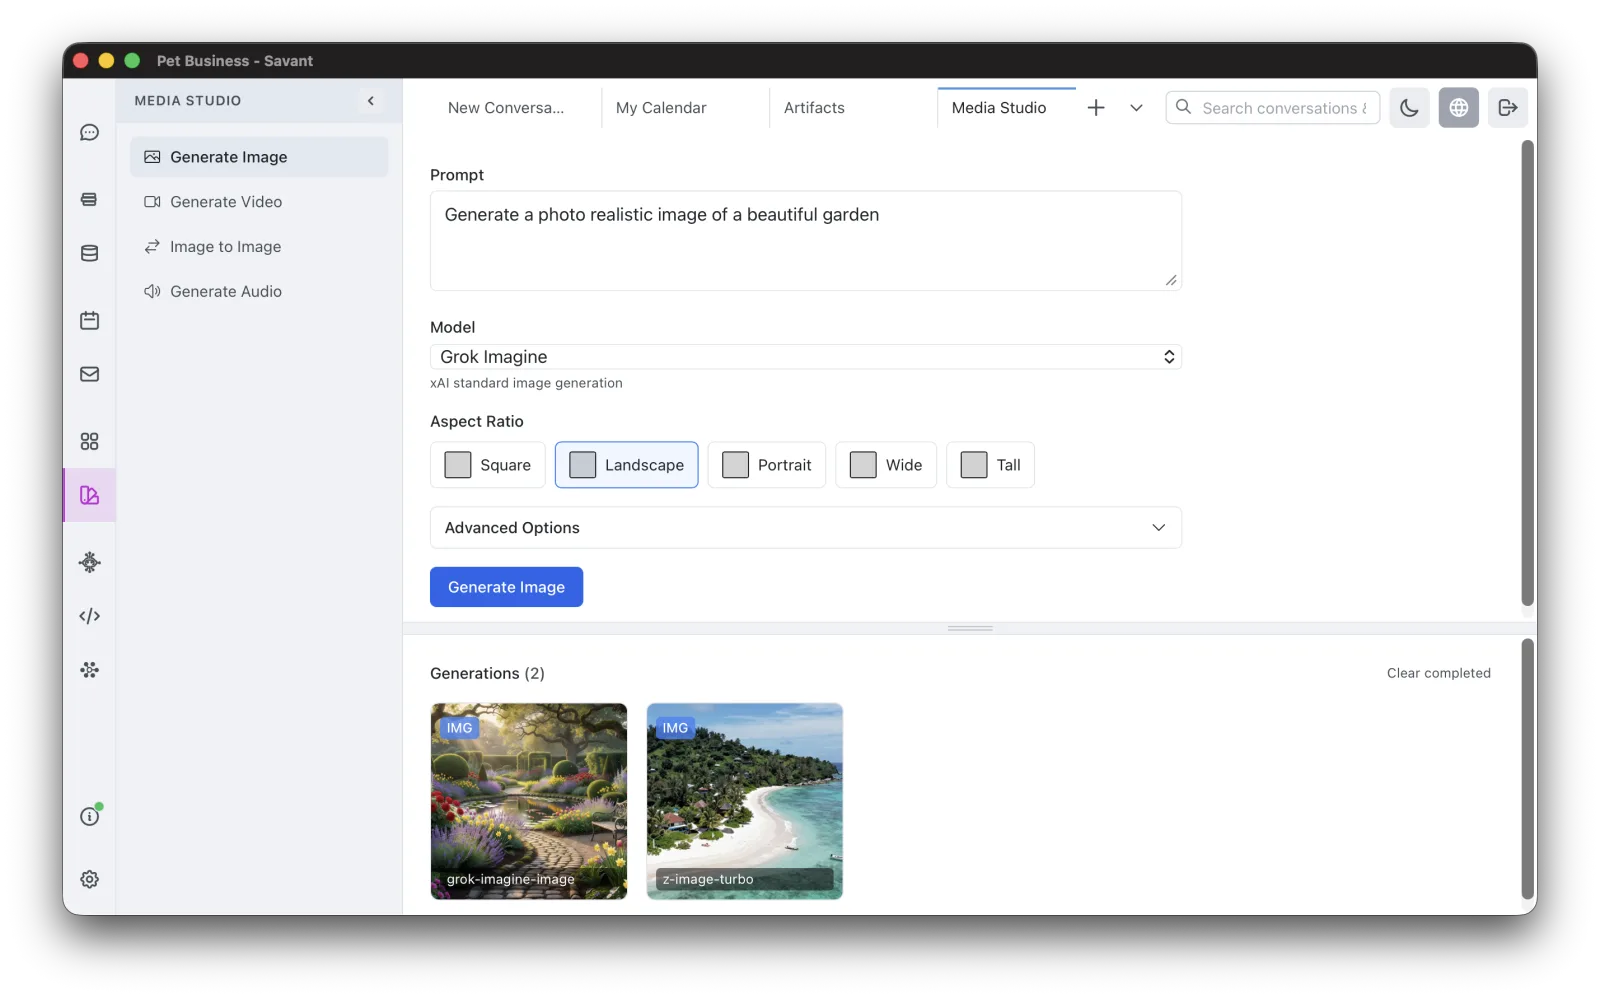The width and height of the screenshot is (1600, 998).
Task: Toggle the globe web button
Action: point(1458,108)
